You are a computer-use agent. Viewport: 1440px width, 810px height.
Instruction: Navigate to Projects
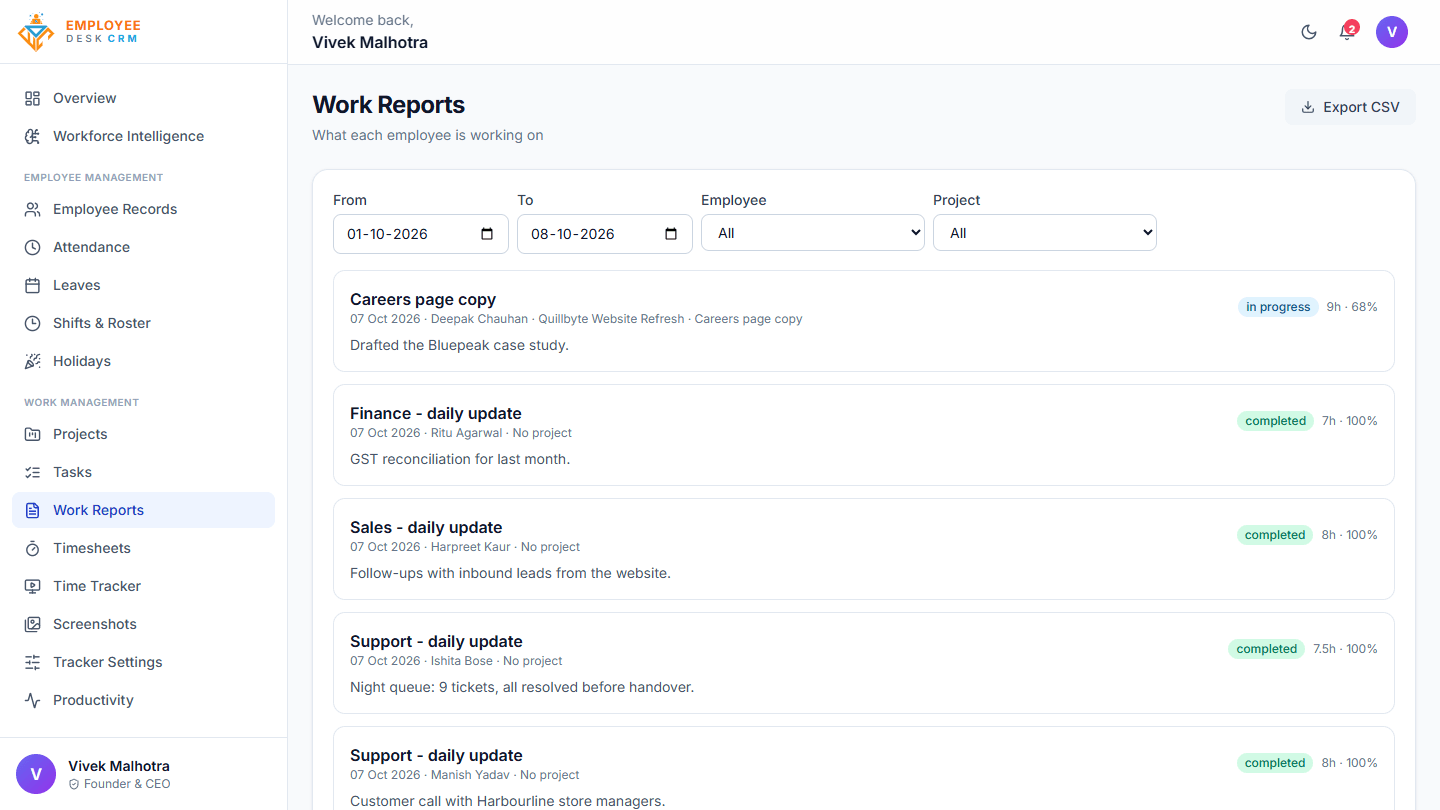tap(143, 434)
